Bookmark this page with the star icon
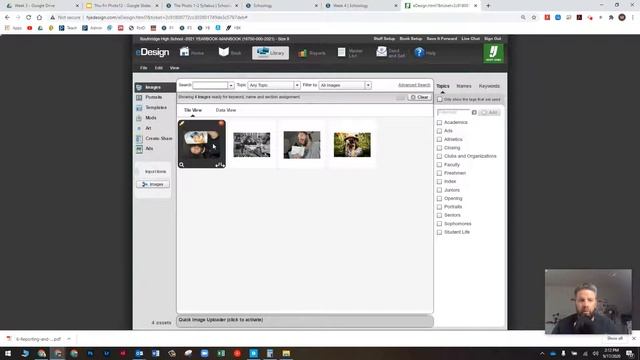Viewport: 640px width, 360px height. 534,18
